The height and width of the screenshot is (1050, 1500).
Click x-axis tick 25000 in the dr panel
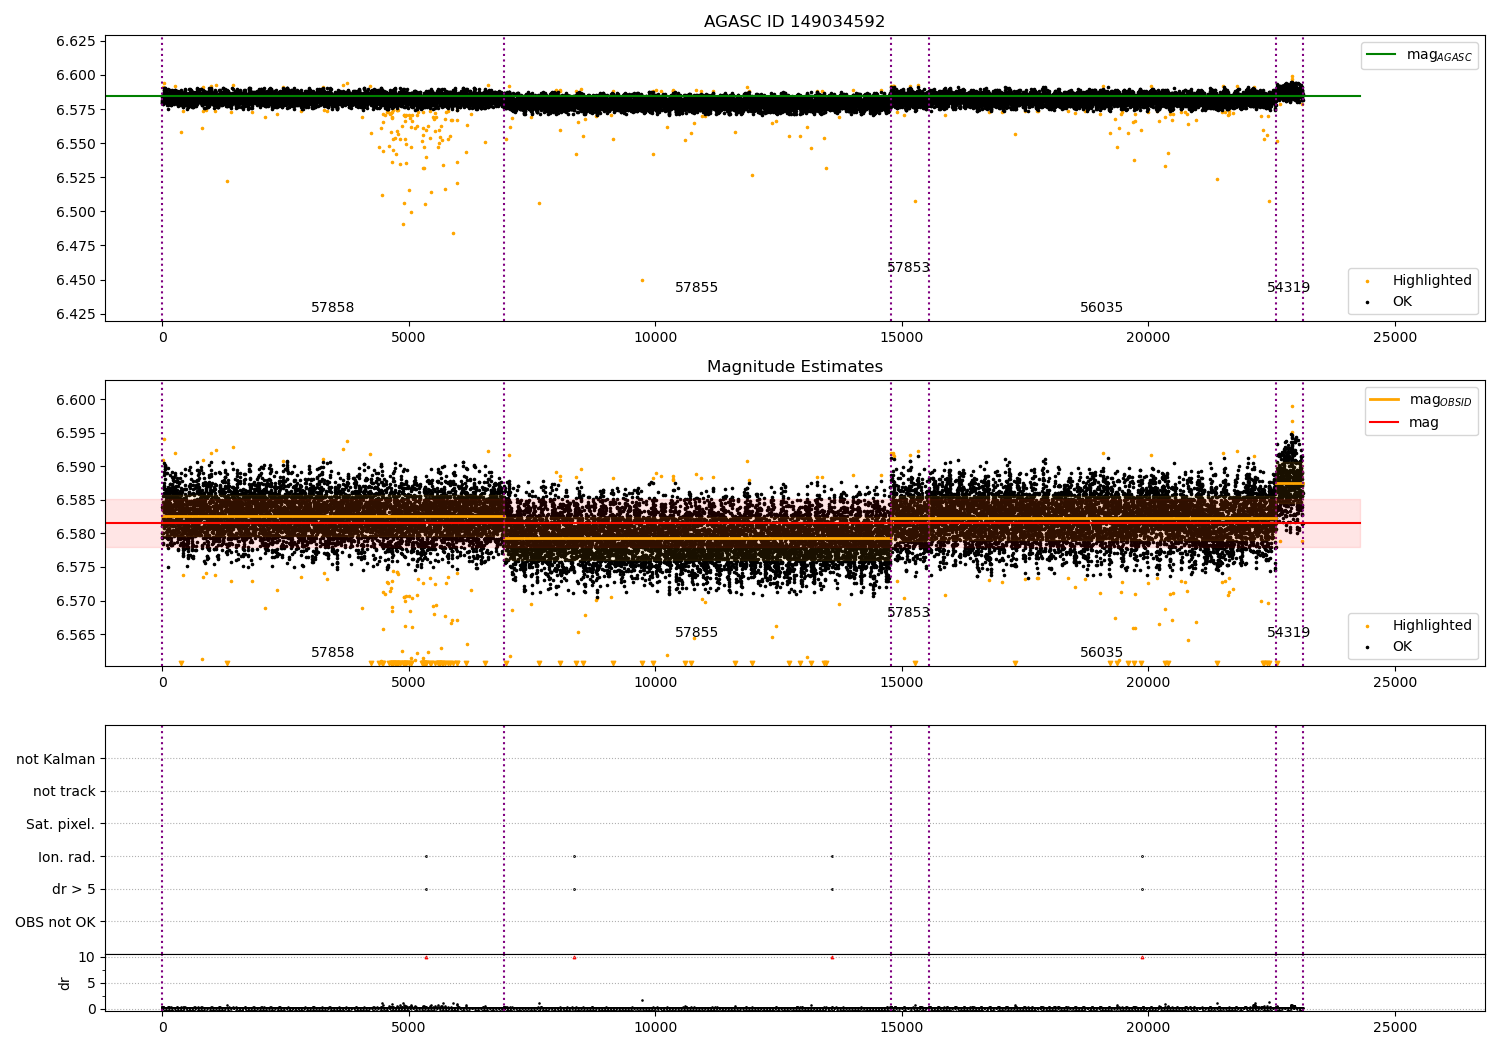pos(1394,1028)
